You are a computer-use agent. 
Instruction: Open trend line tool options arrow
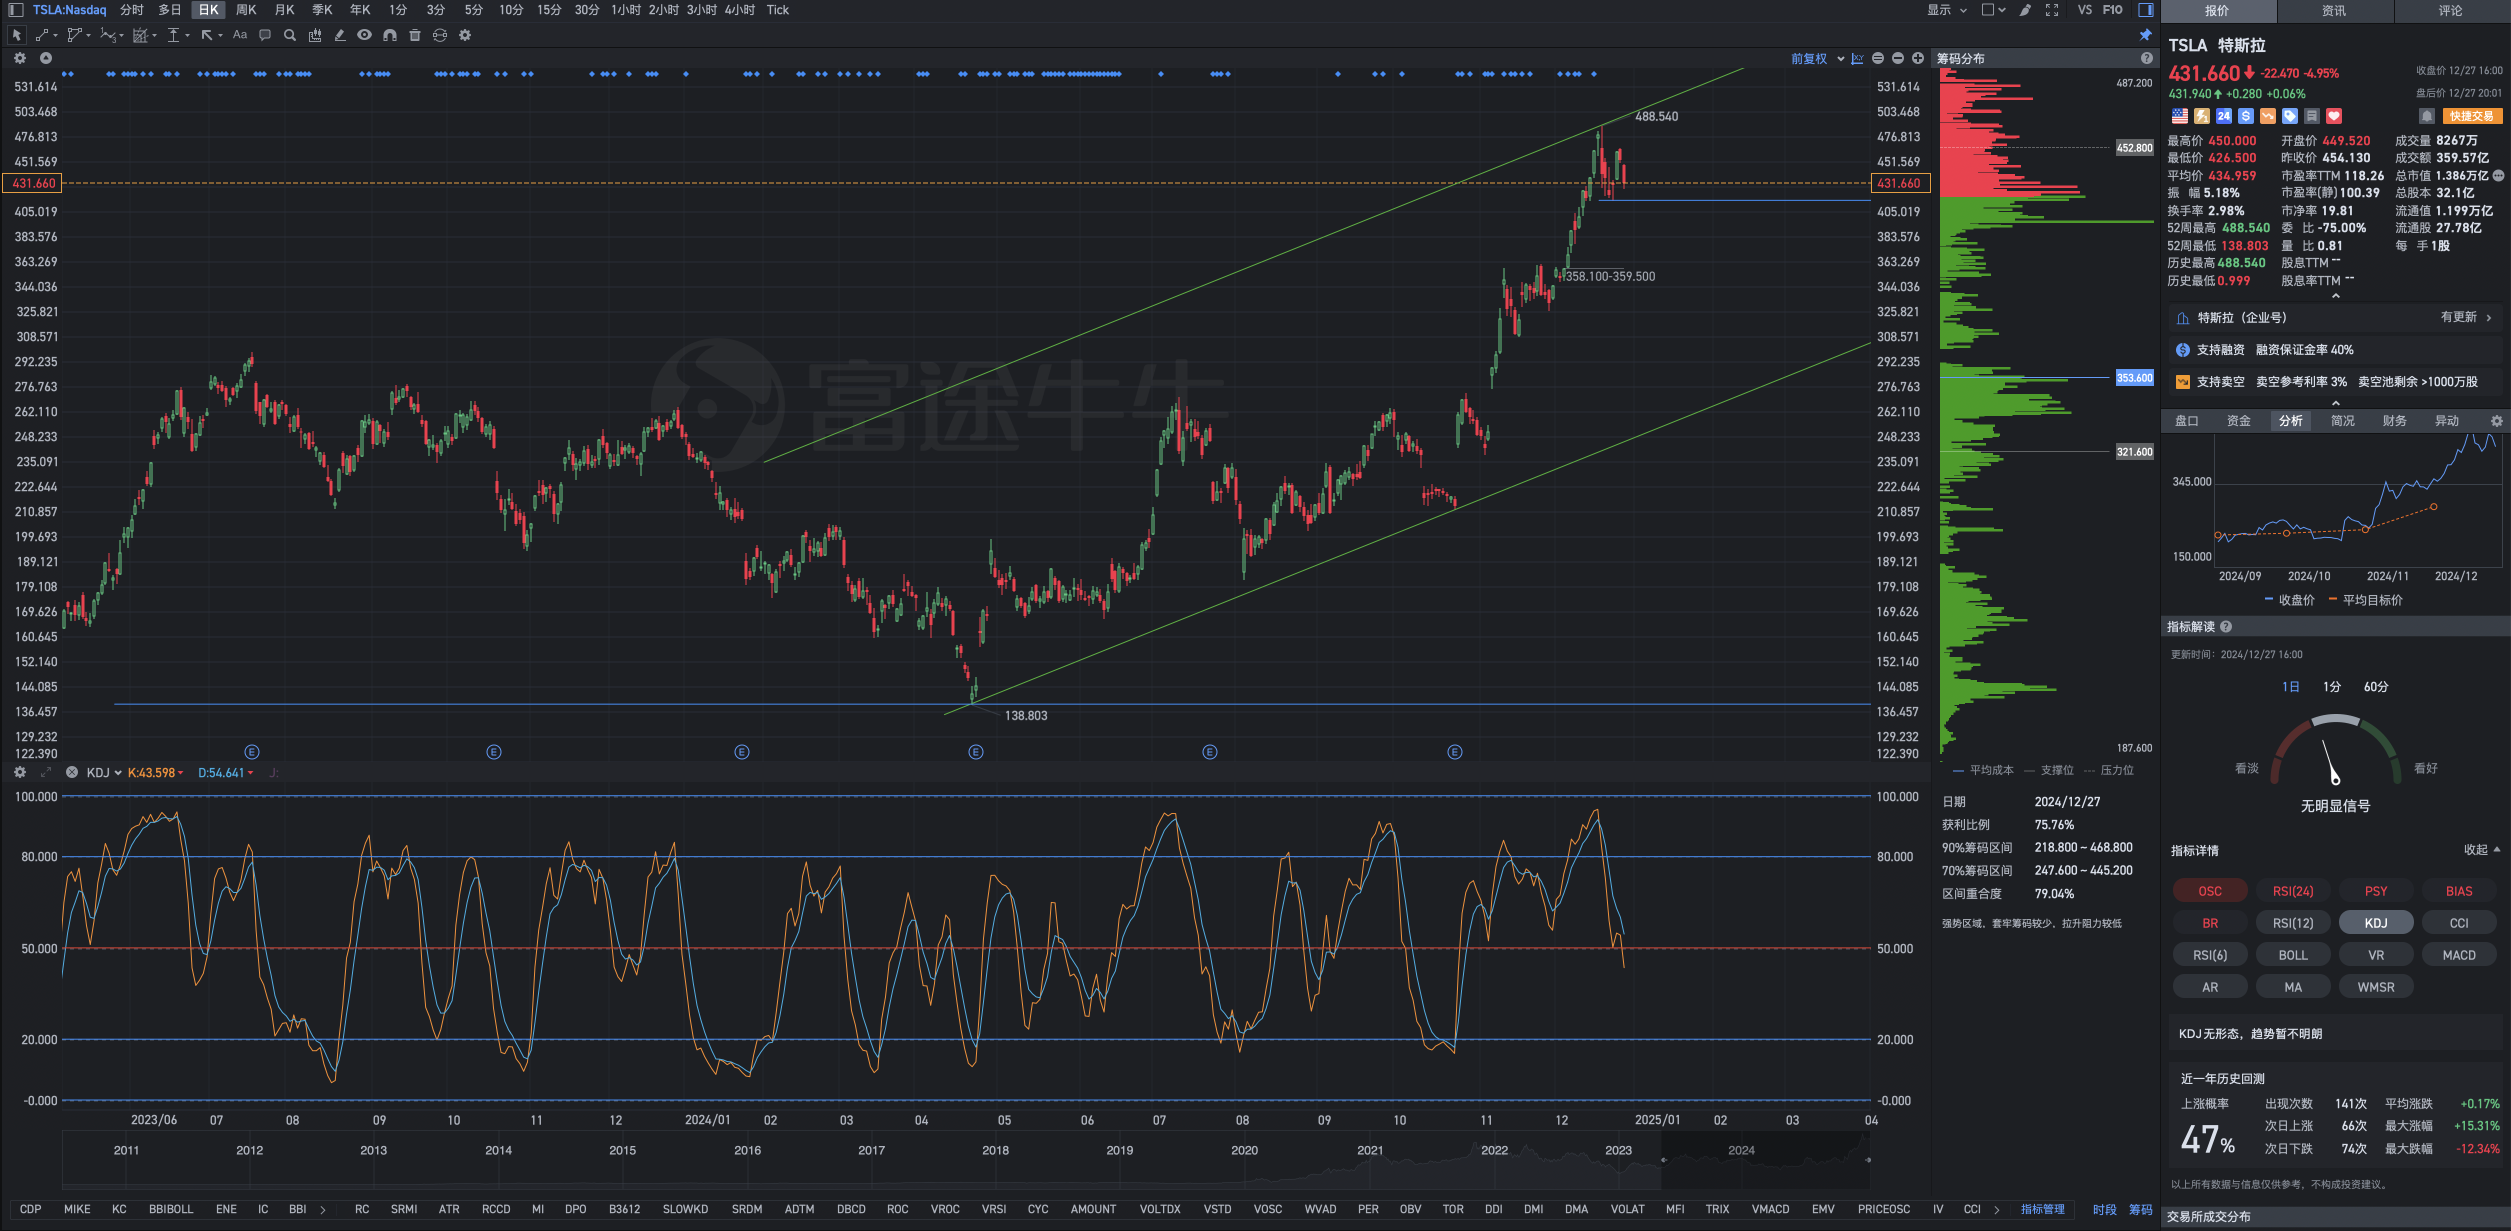point(55,35)
